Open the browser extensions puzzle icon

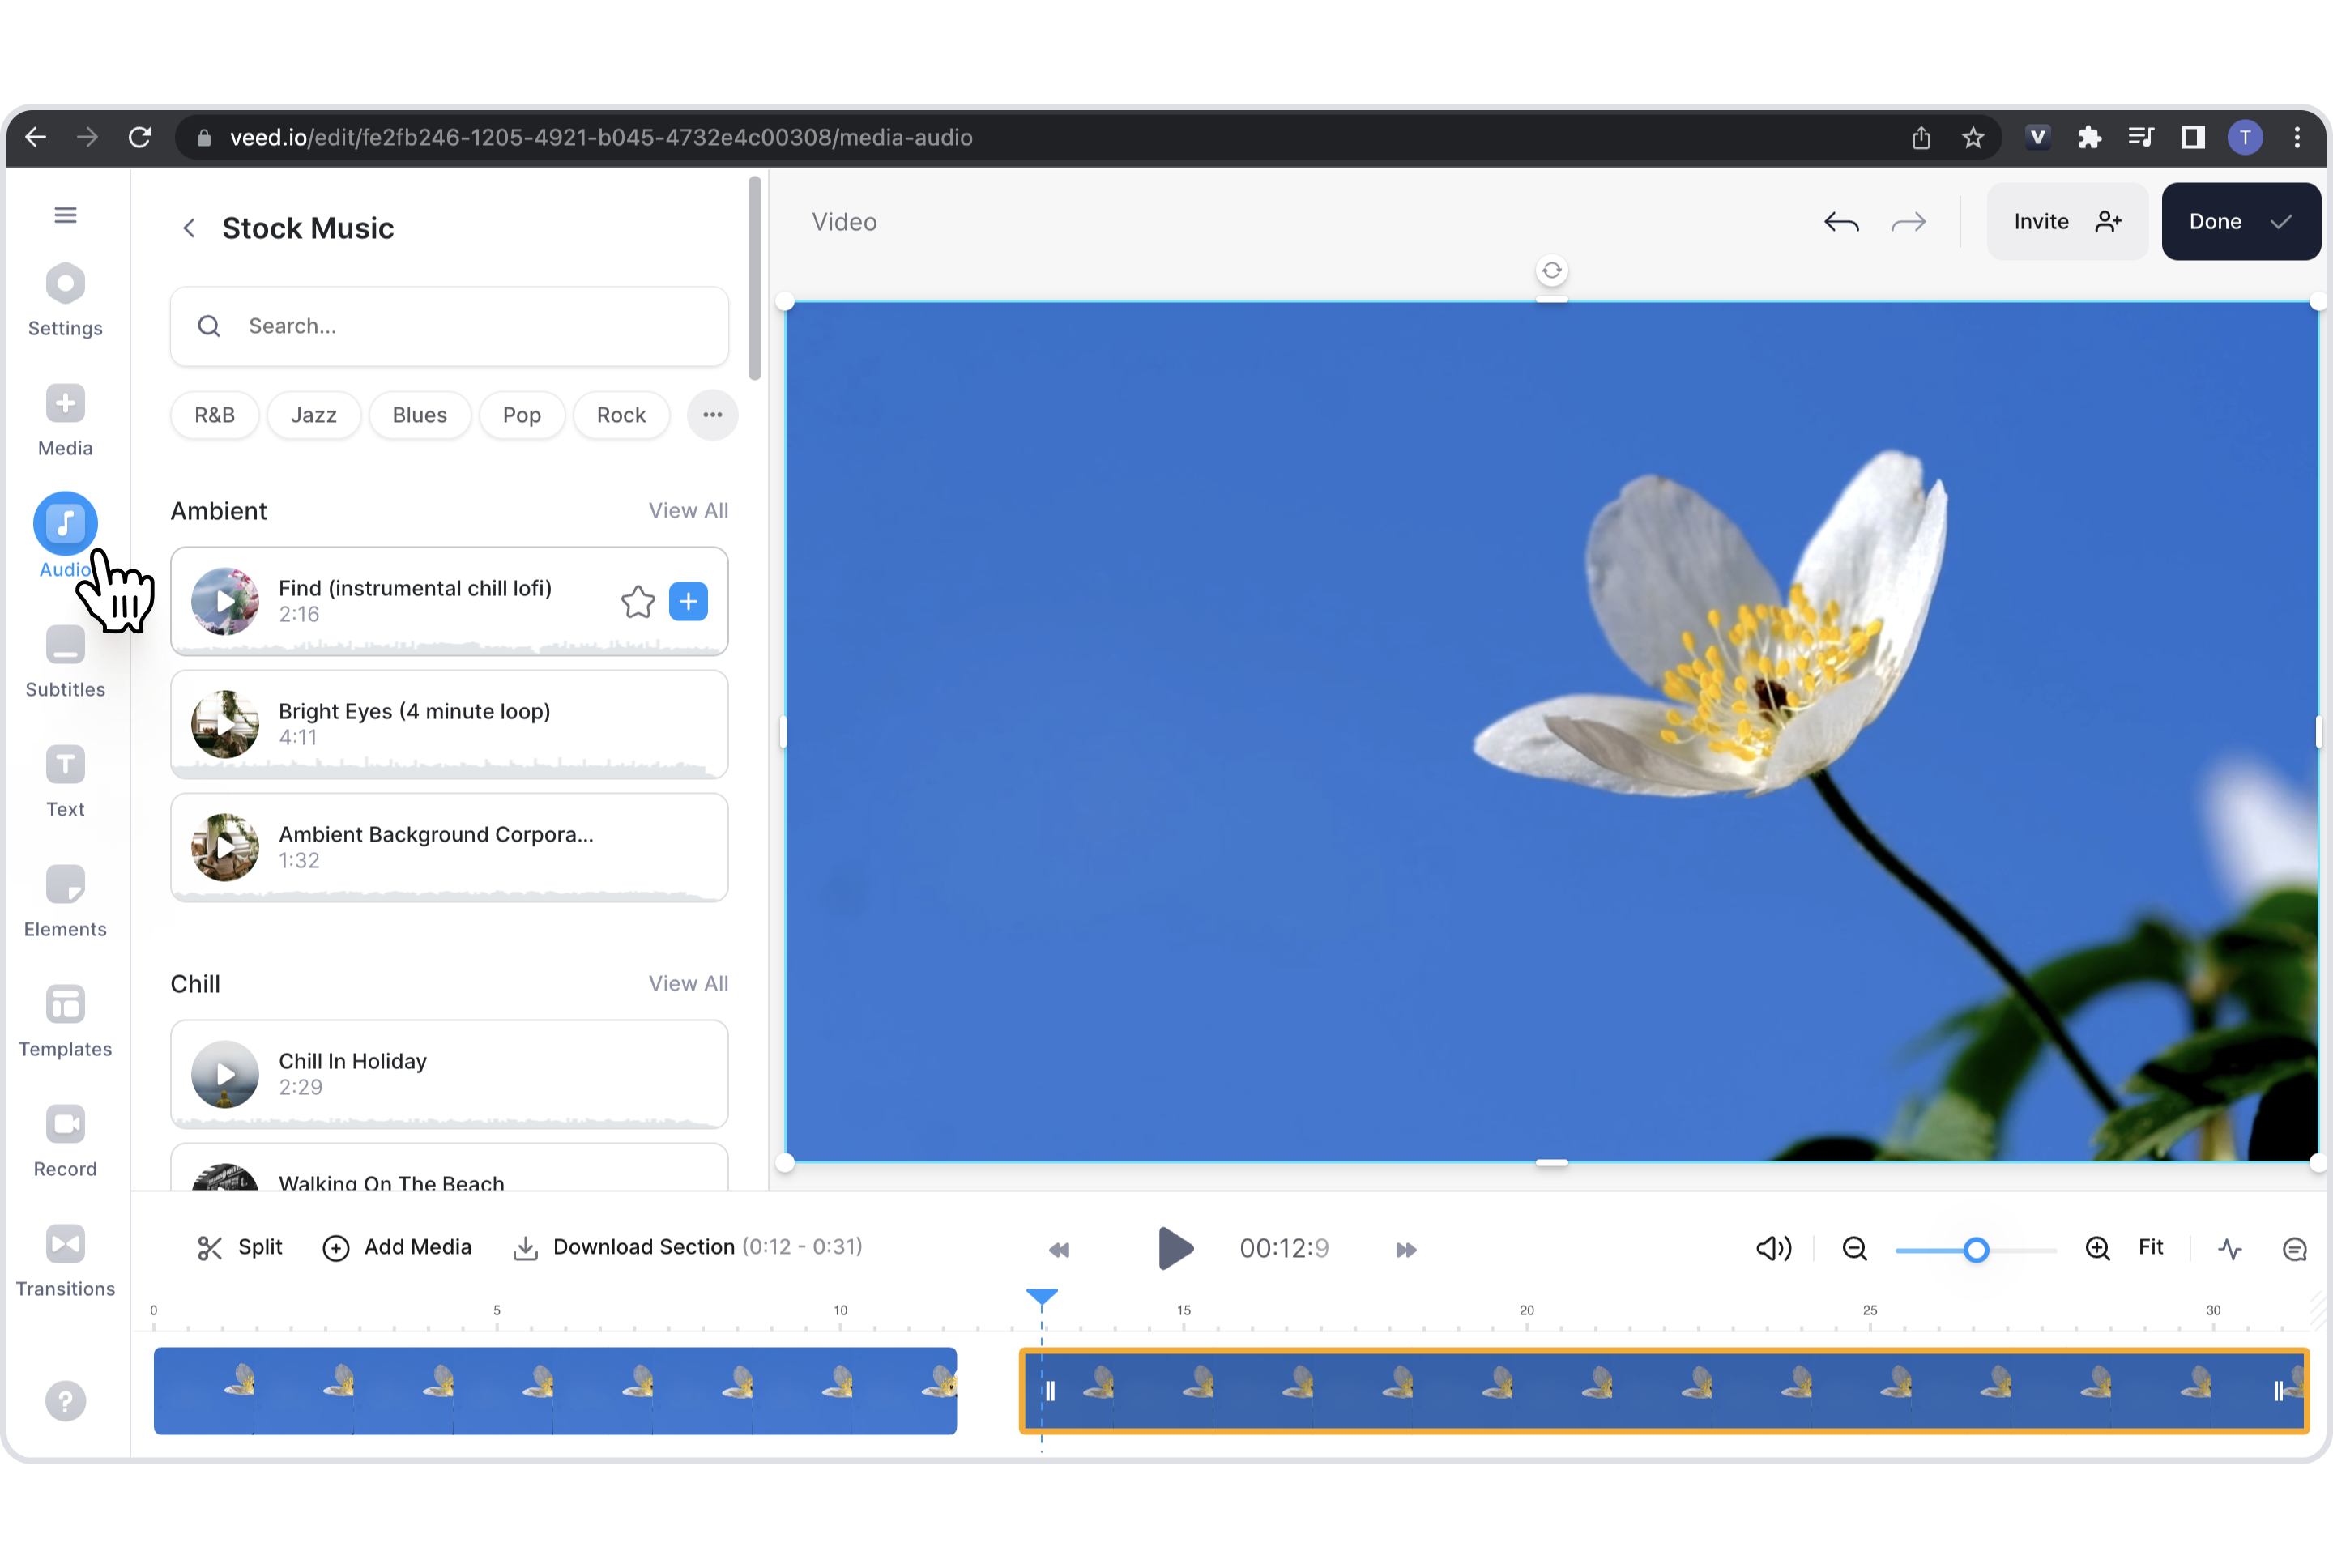(2088, 137)
